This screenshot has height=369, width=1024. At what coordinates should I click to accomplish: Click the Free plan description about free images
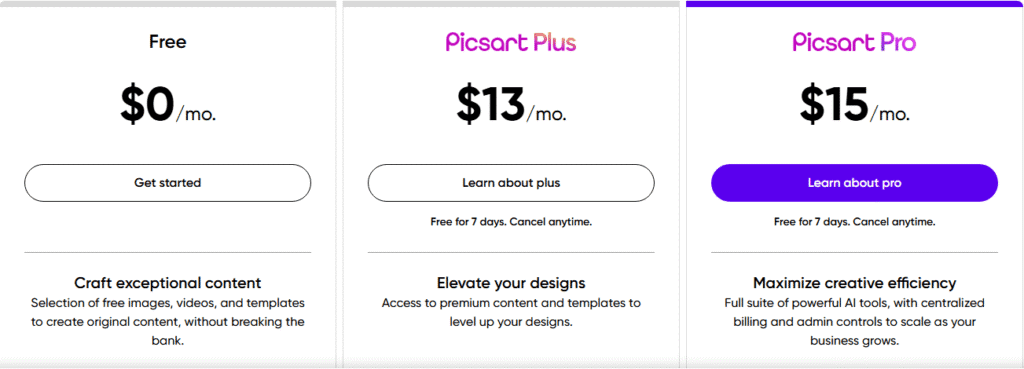pos(168,322)
